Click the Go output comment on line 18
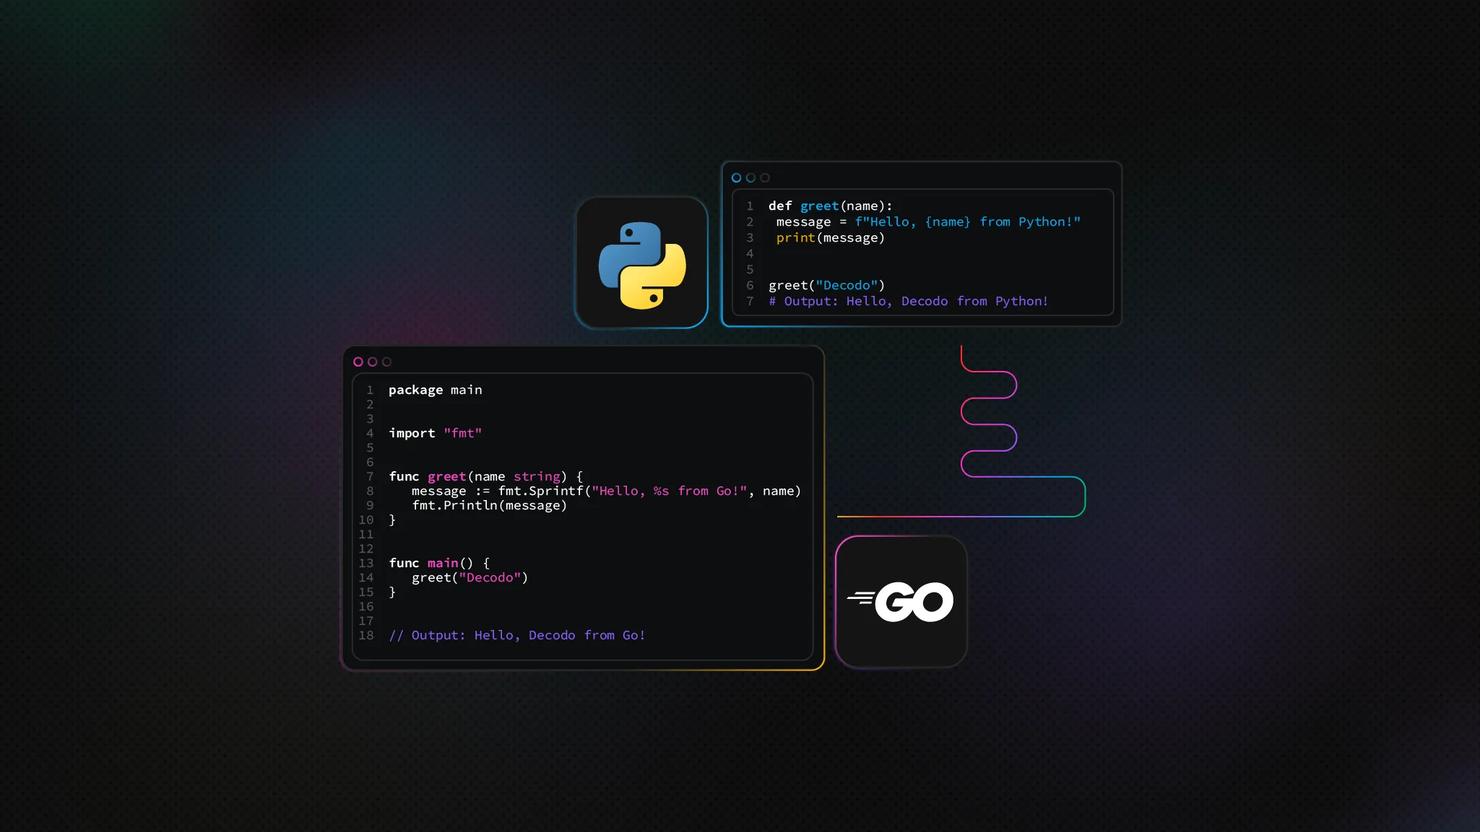Image resolution: width=1480 pixels, height=832 pixels. click(517, 635)
